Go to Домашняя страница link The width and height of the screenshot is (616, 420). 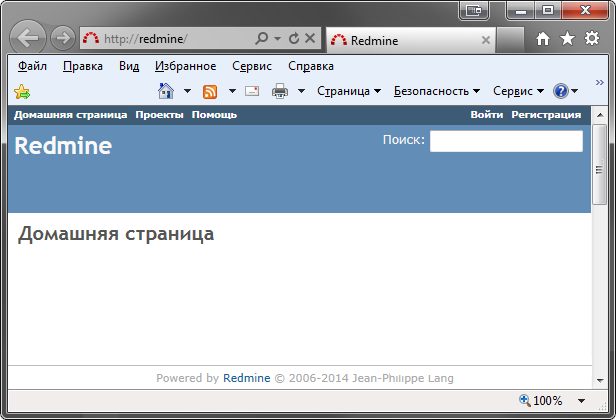(71, 115)
